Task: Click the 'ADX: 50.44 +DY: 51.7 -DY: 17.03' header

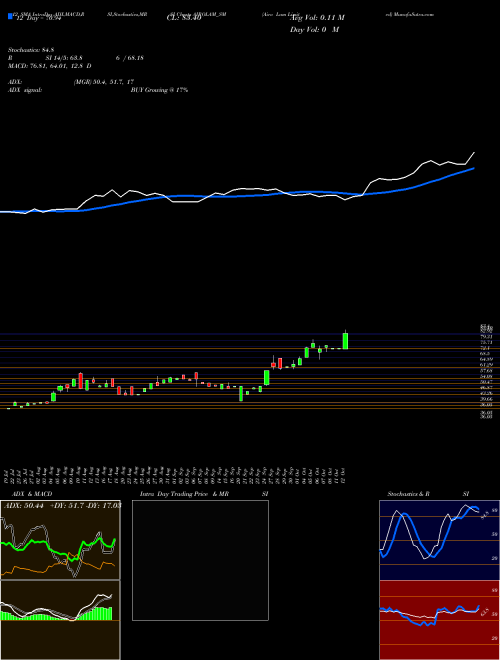Action: coord(62,505)
